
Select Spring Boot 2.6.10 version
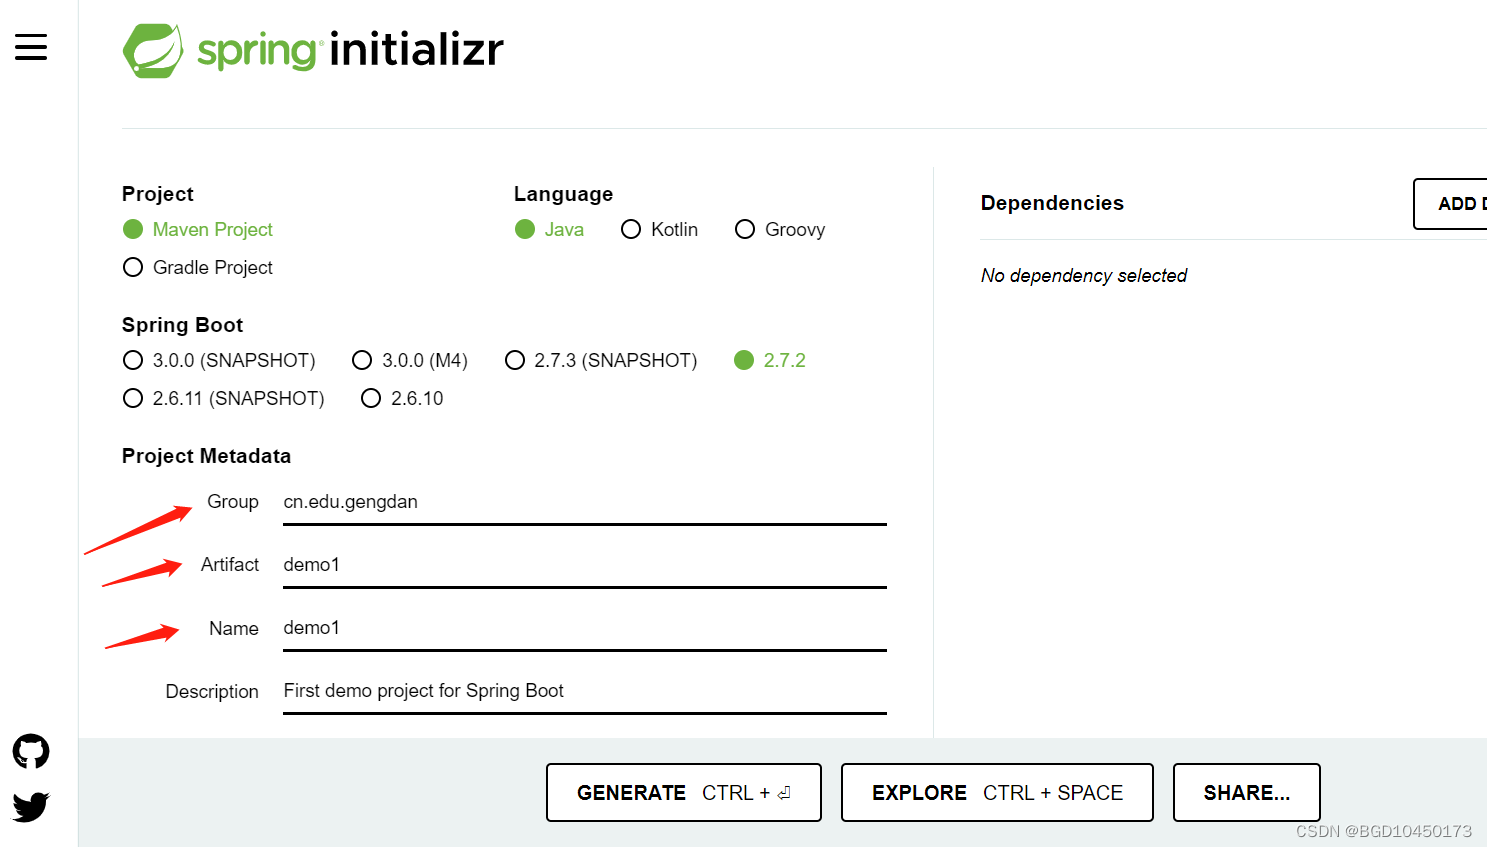pyautogui.click(x=402, y=398)
